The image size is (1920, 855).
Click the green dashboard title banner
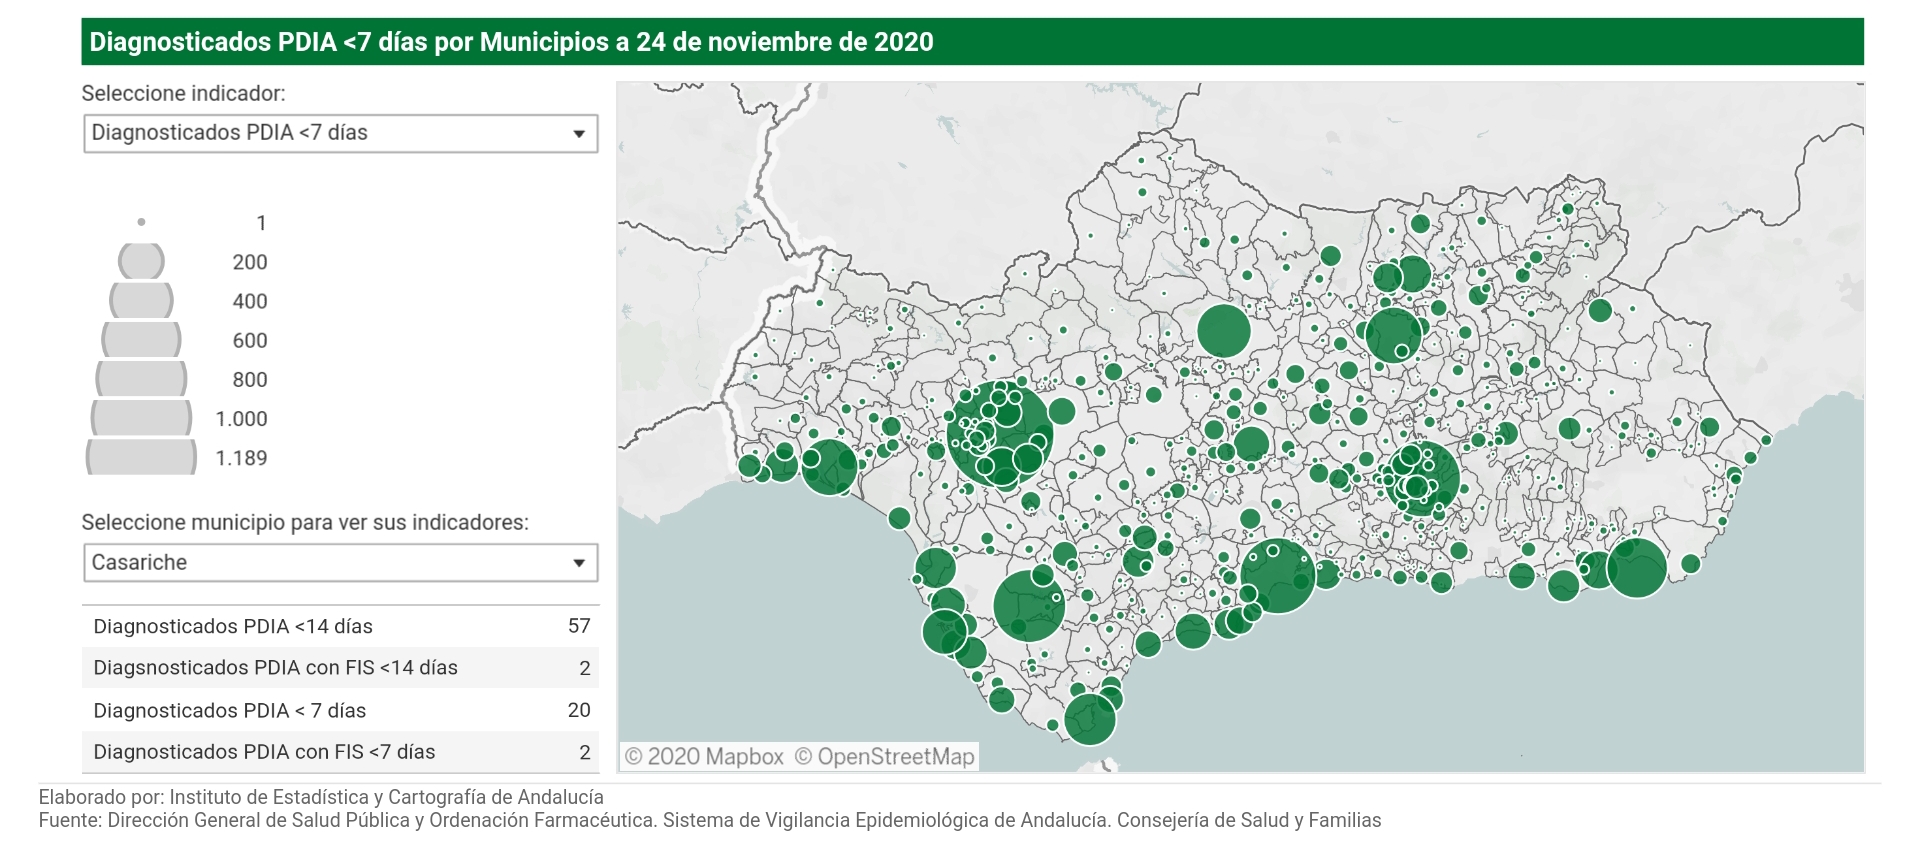(972, 42)
